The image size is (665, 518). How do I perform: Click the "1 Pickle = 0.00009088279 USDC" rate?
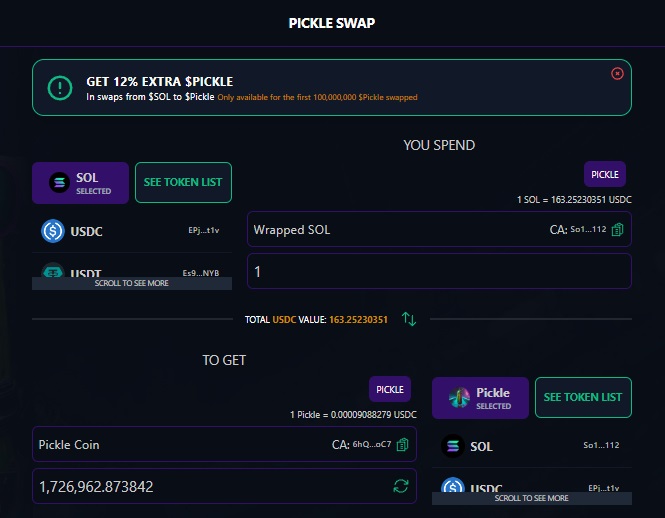353,415
